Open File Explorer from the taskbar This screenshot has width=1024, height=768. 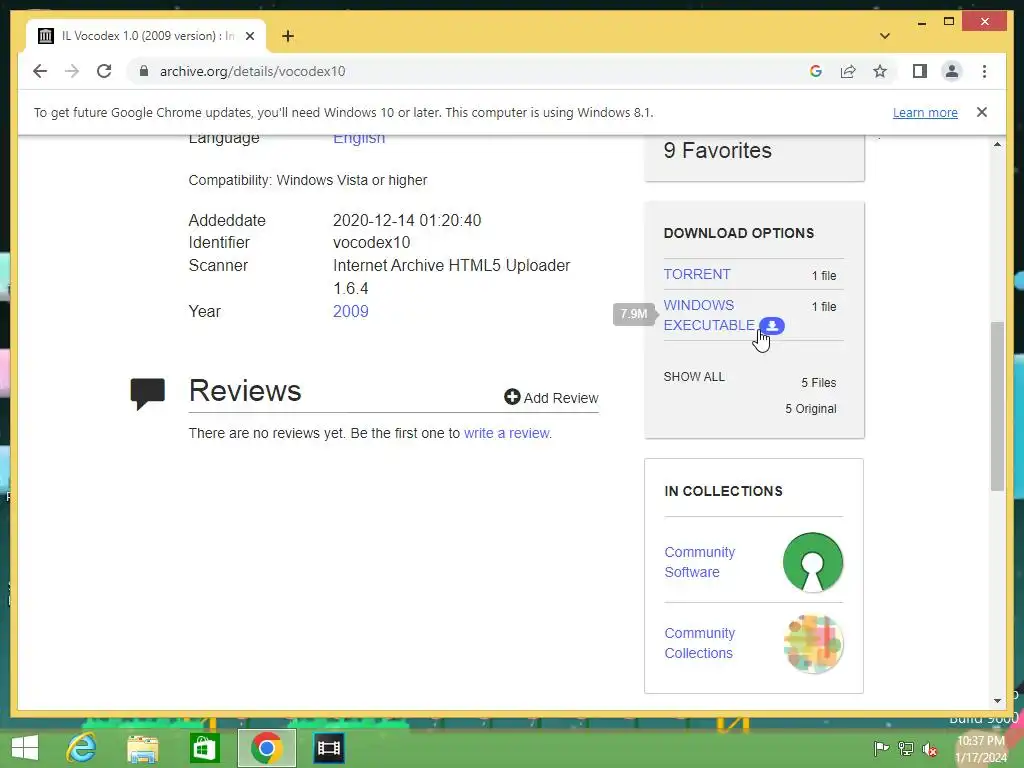tap(143, 748)
